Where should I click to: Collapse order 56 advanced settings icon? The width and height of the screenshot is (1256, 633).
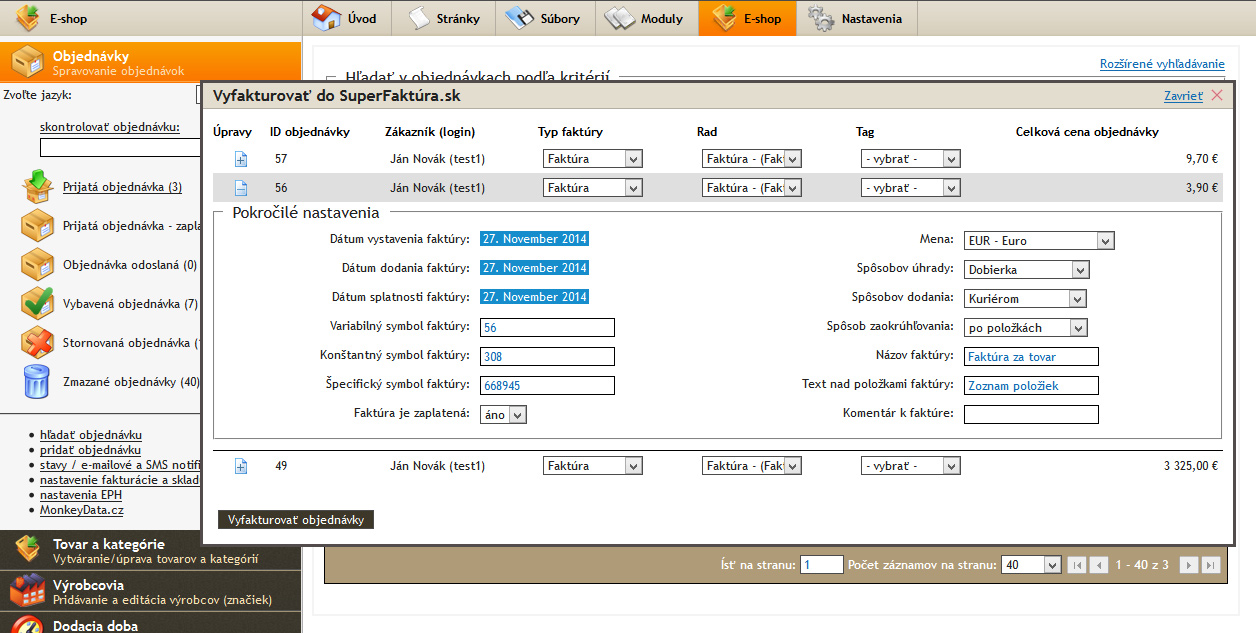pyautogui.click(x=240, y=188)
